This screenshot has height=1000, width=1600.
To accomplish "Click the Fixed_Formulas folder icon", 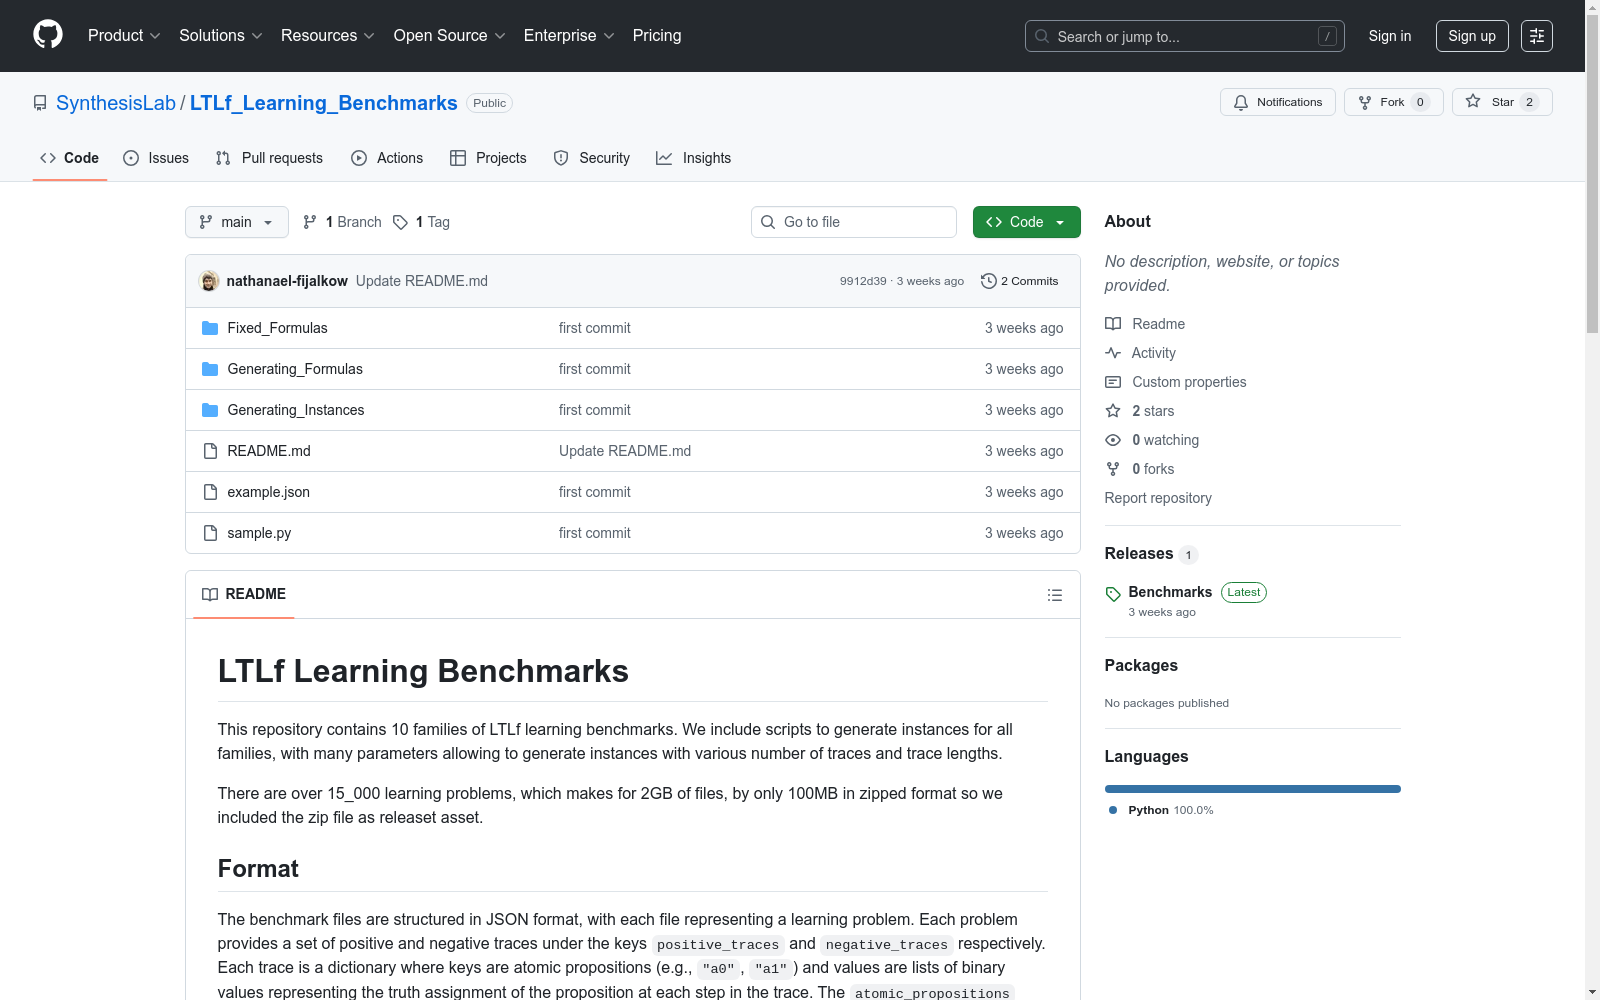I will point(210,328).
